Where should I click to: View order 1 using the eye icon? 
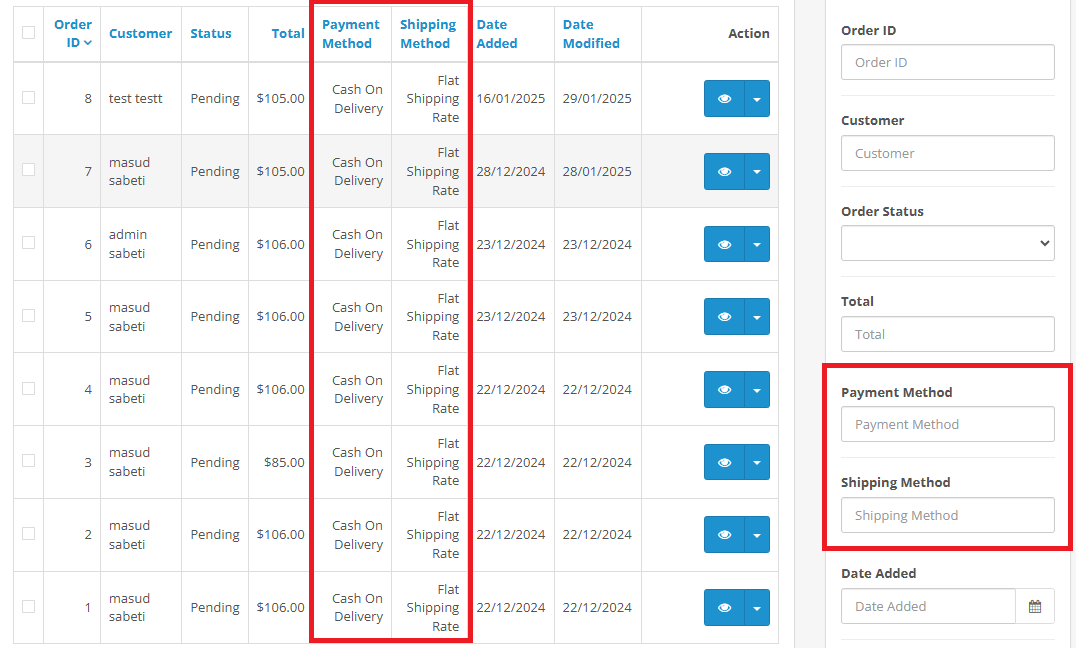tap(724, 608)
